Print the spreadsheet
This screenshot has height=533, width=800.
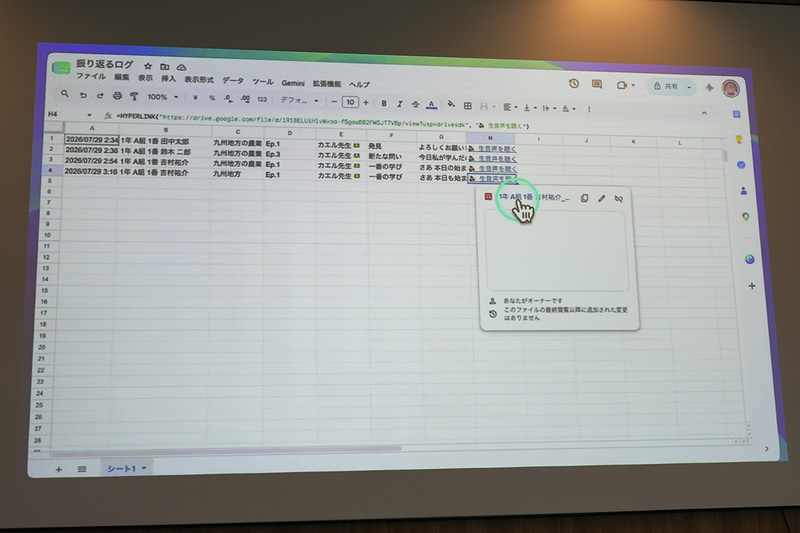pyautogui.click(x=117, y=95)
